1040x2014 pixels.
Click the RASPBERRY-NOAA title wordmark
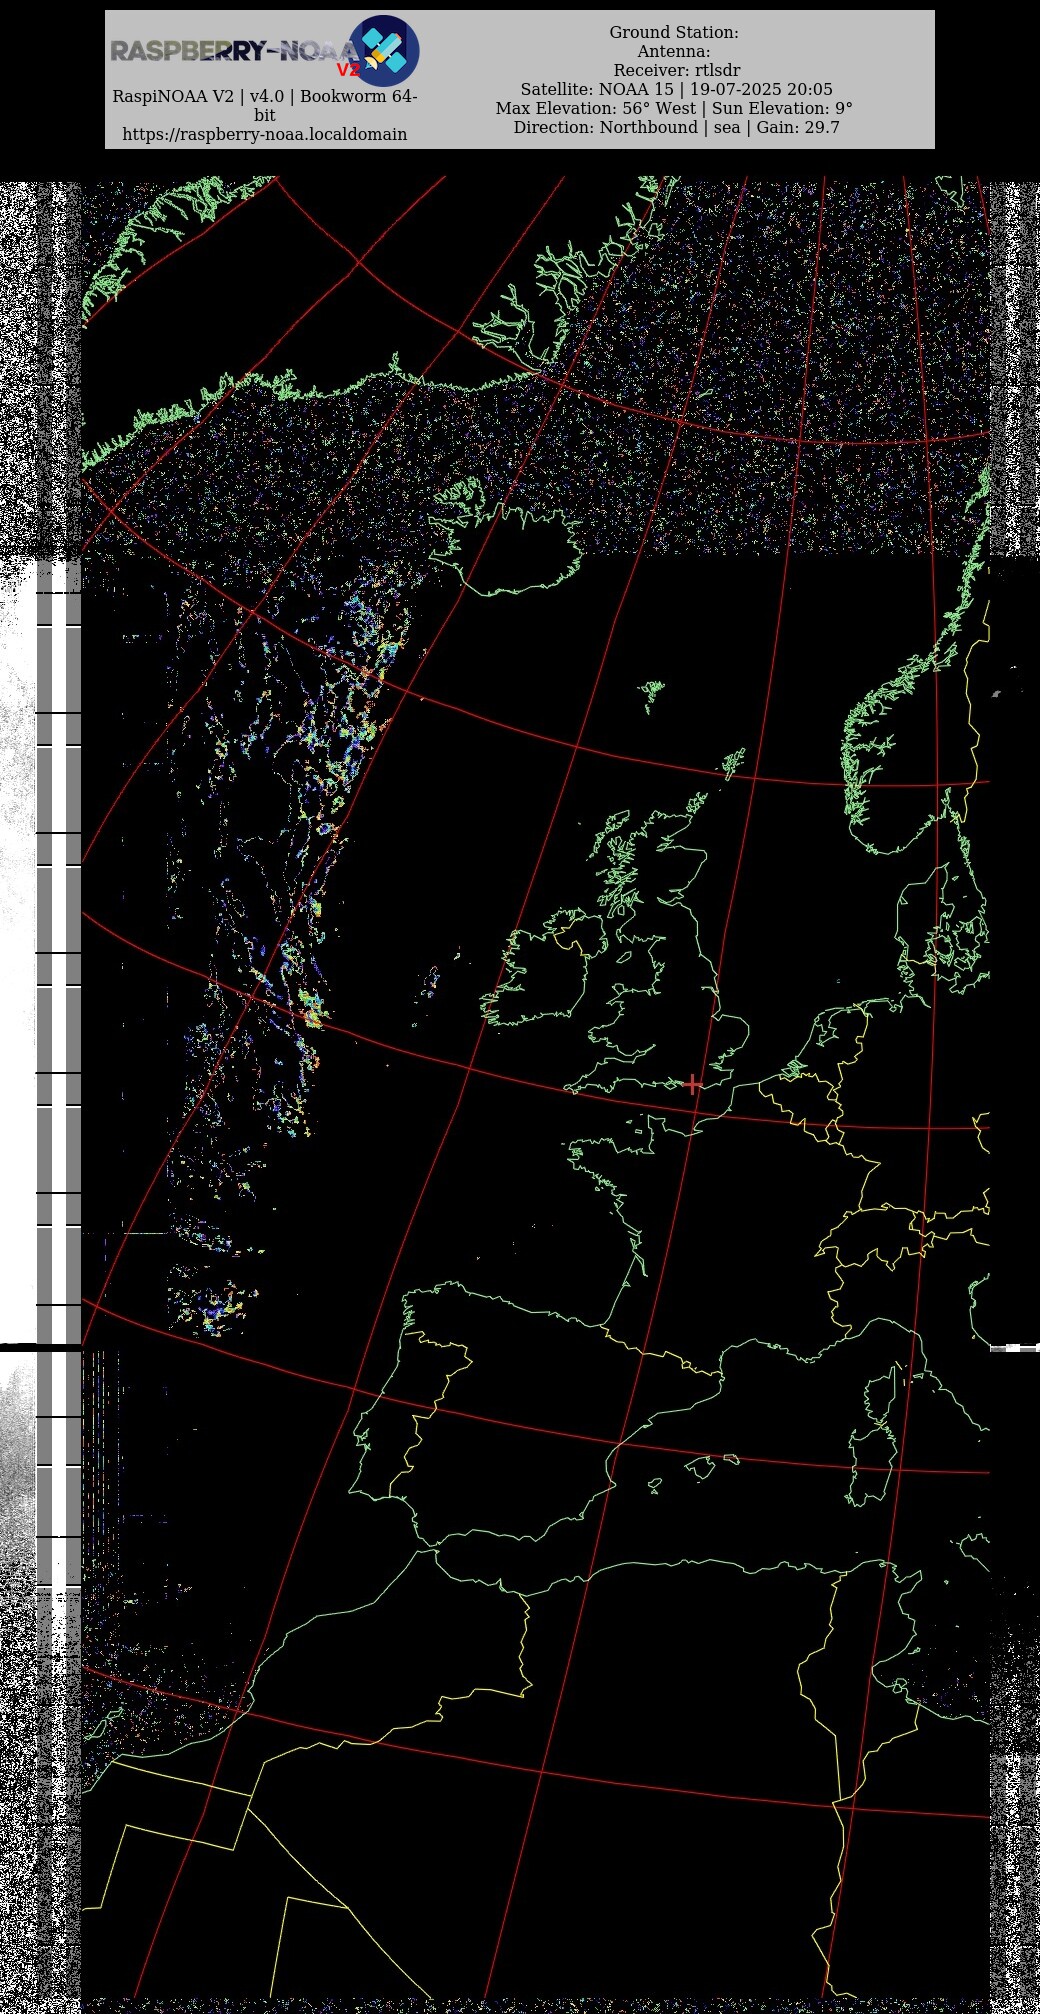tap(234, 51)
